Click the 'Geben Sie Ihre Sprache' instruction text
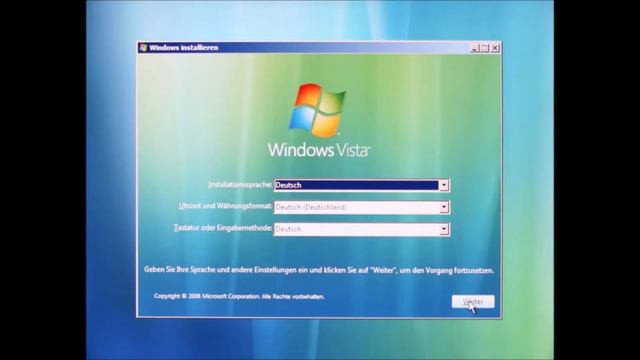Viewport: 640px width, 360px height. click(x=319, y=270)
